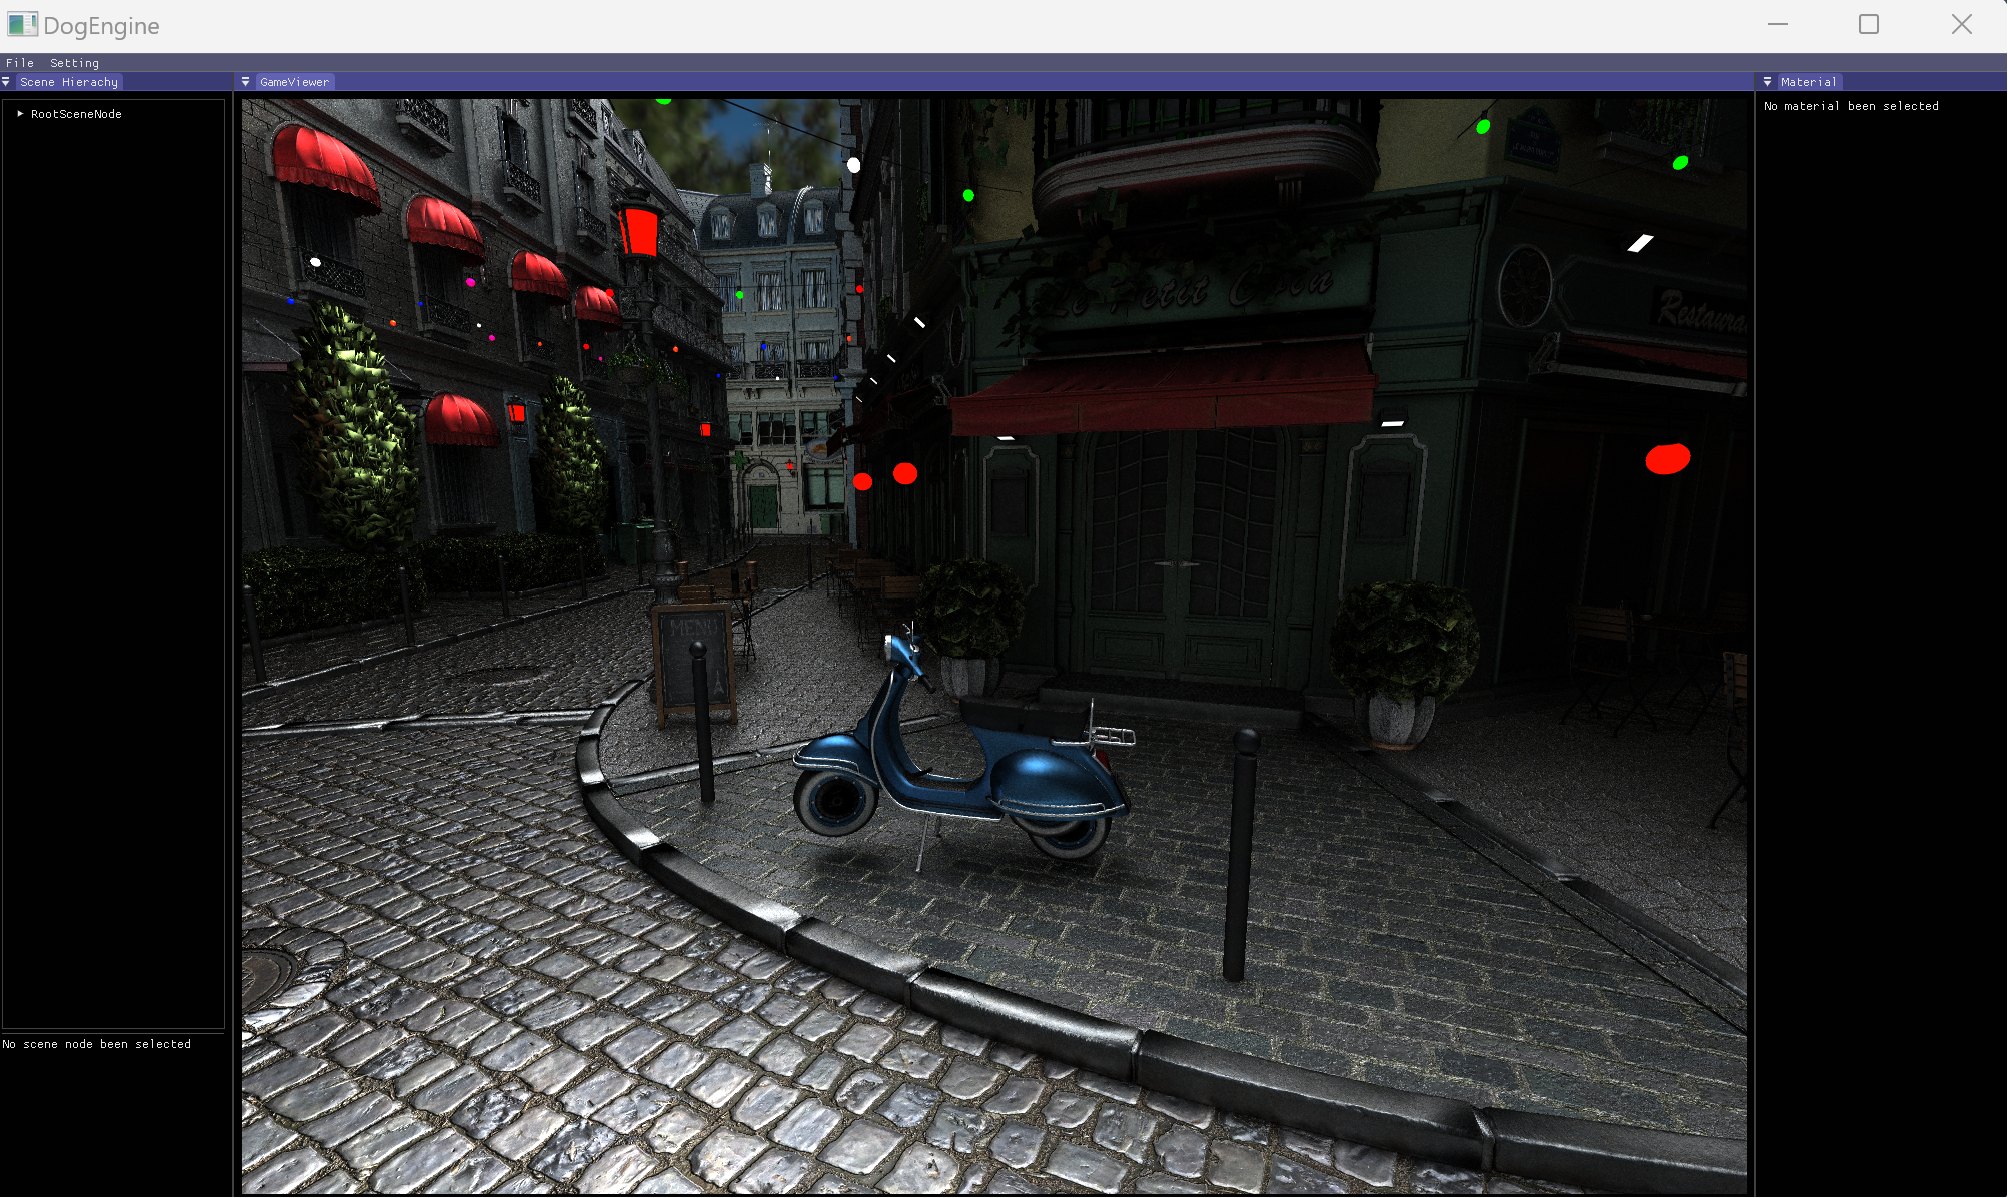Screen dimensions: 2008x1198
Task: Activate the Material tab
Action: [x=1808, y=82]
